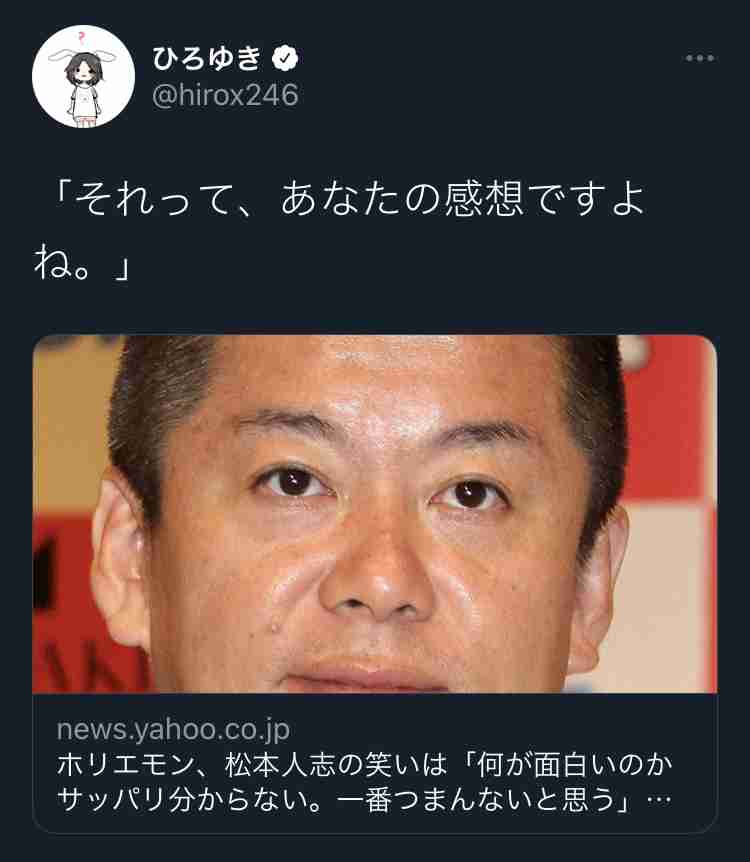Click the ひろゆき display name
Viewport: 750px width, 862px height.
(206, 58)
